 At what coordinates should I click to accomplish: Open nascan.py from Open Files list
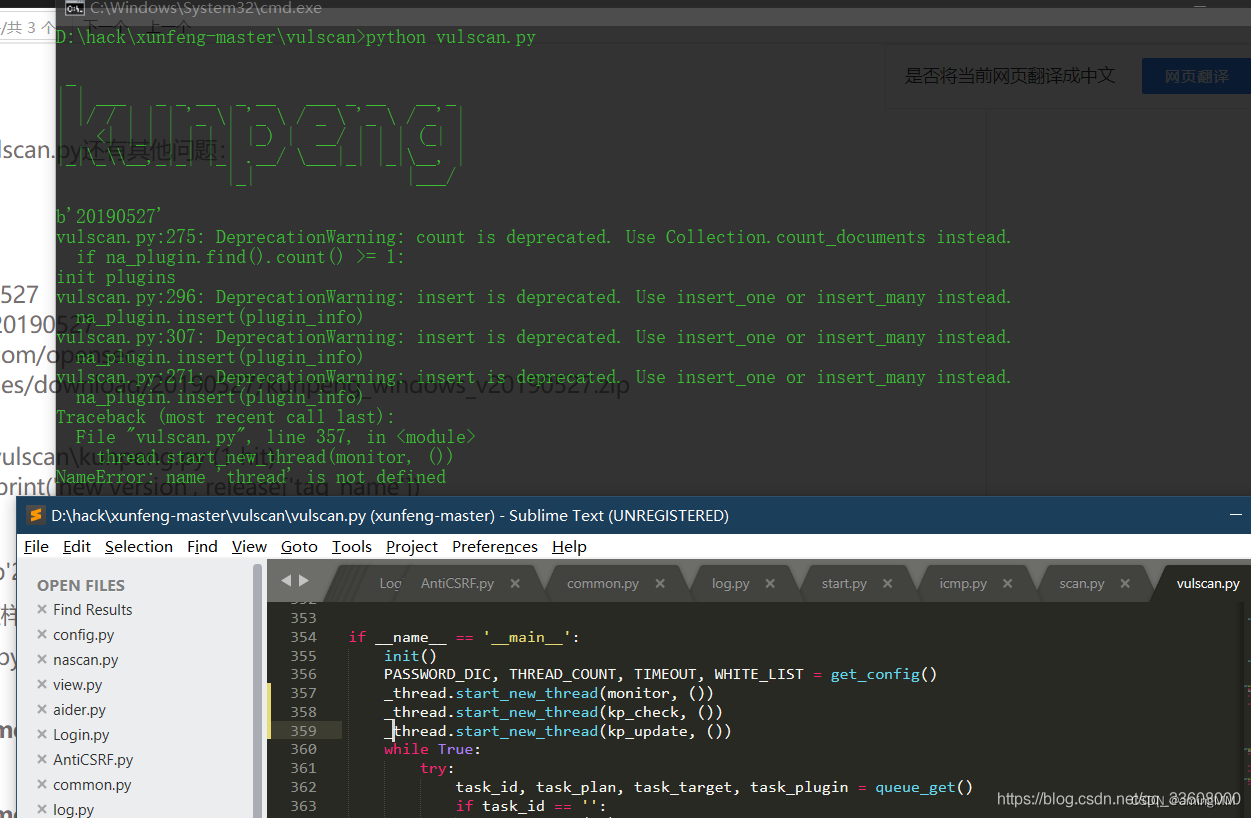click(x=86, y=660)
